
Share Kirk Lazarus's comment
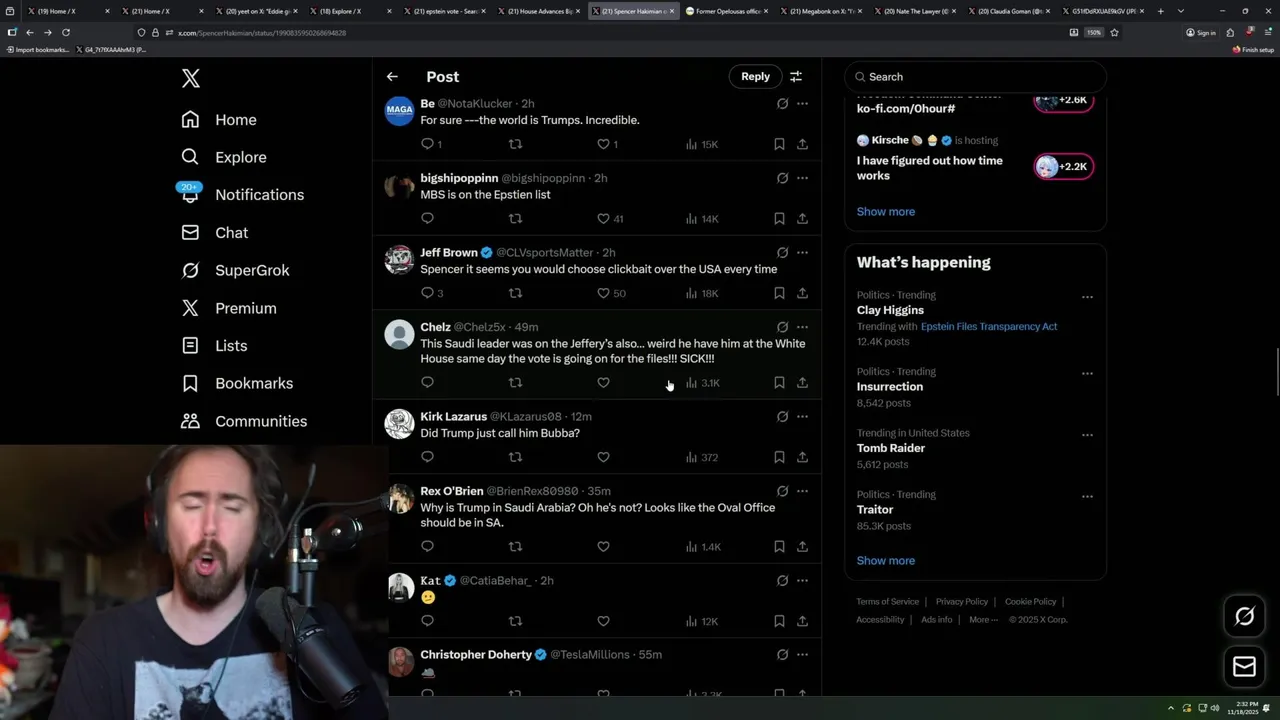(802, 457)
